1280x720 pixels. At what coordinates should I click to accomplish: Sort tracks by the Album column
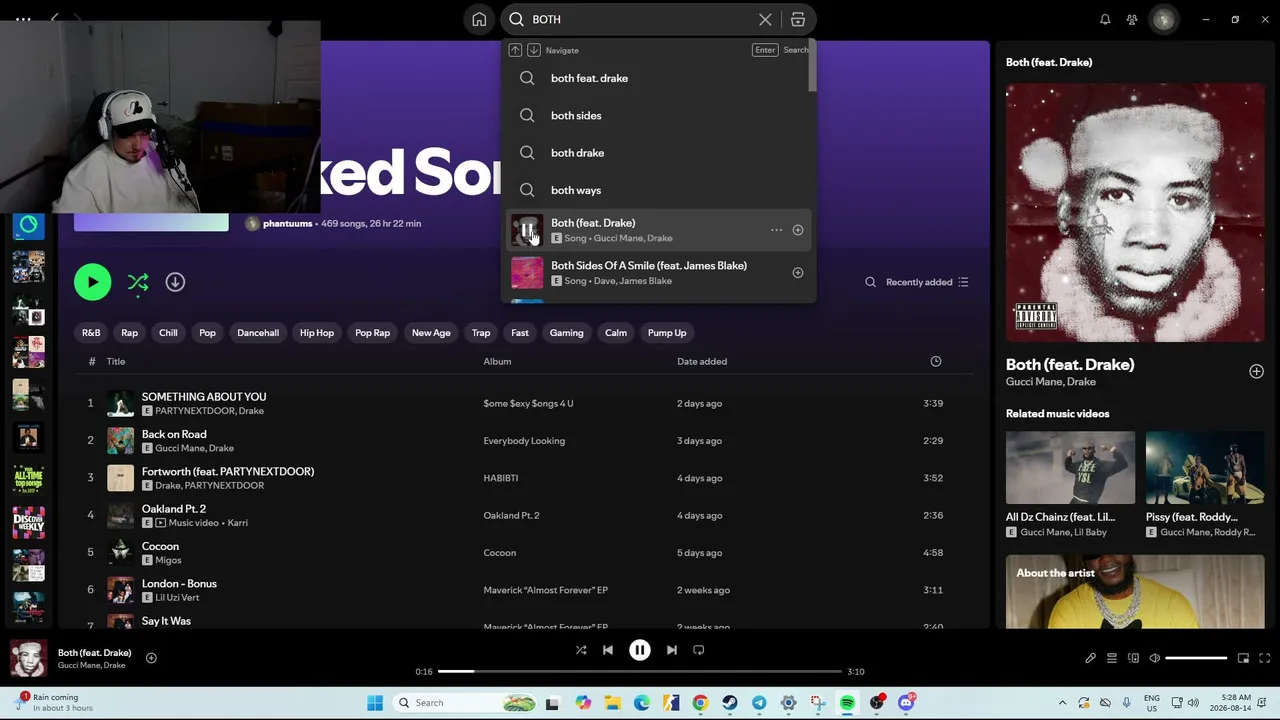(497, 361)
